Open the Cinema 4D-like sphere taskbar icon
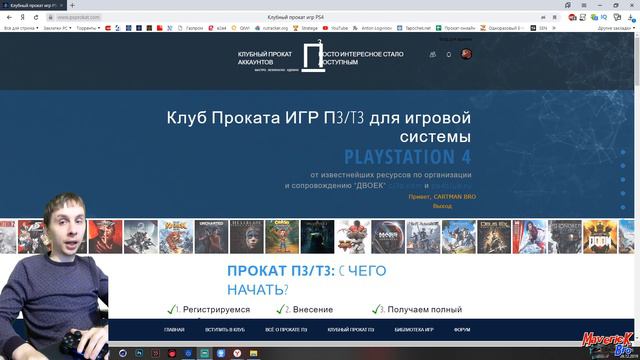This screenshot has width=640, height=360. [123, 353]
